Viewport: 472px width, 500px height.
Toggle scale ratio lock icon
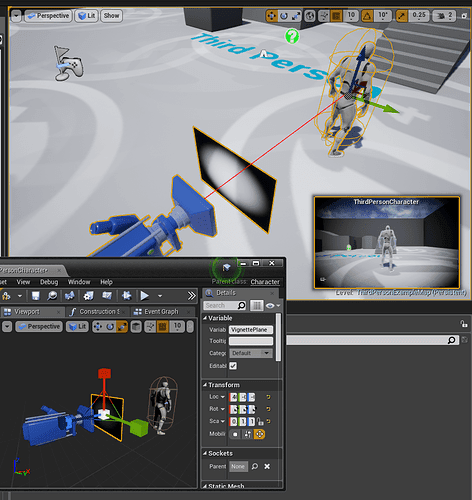pos(260,422)
